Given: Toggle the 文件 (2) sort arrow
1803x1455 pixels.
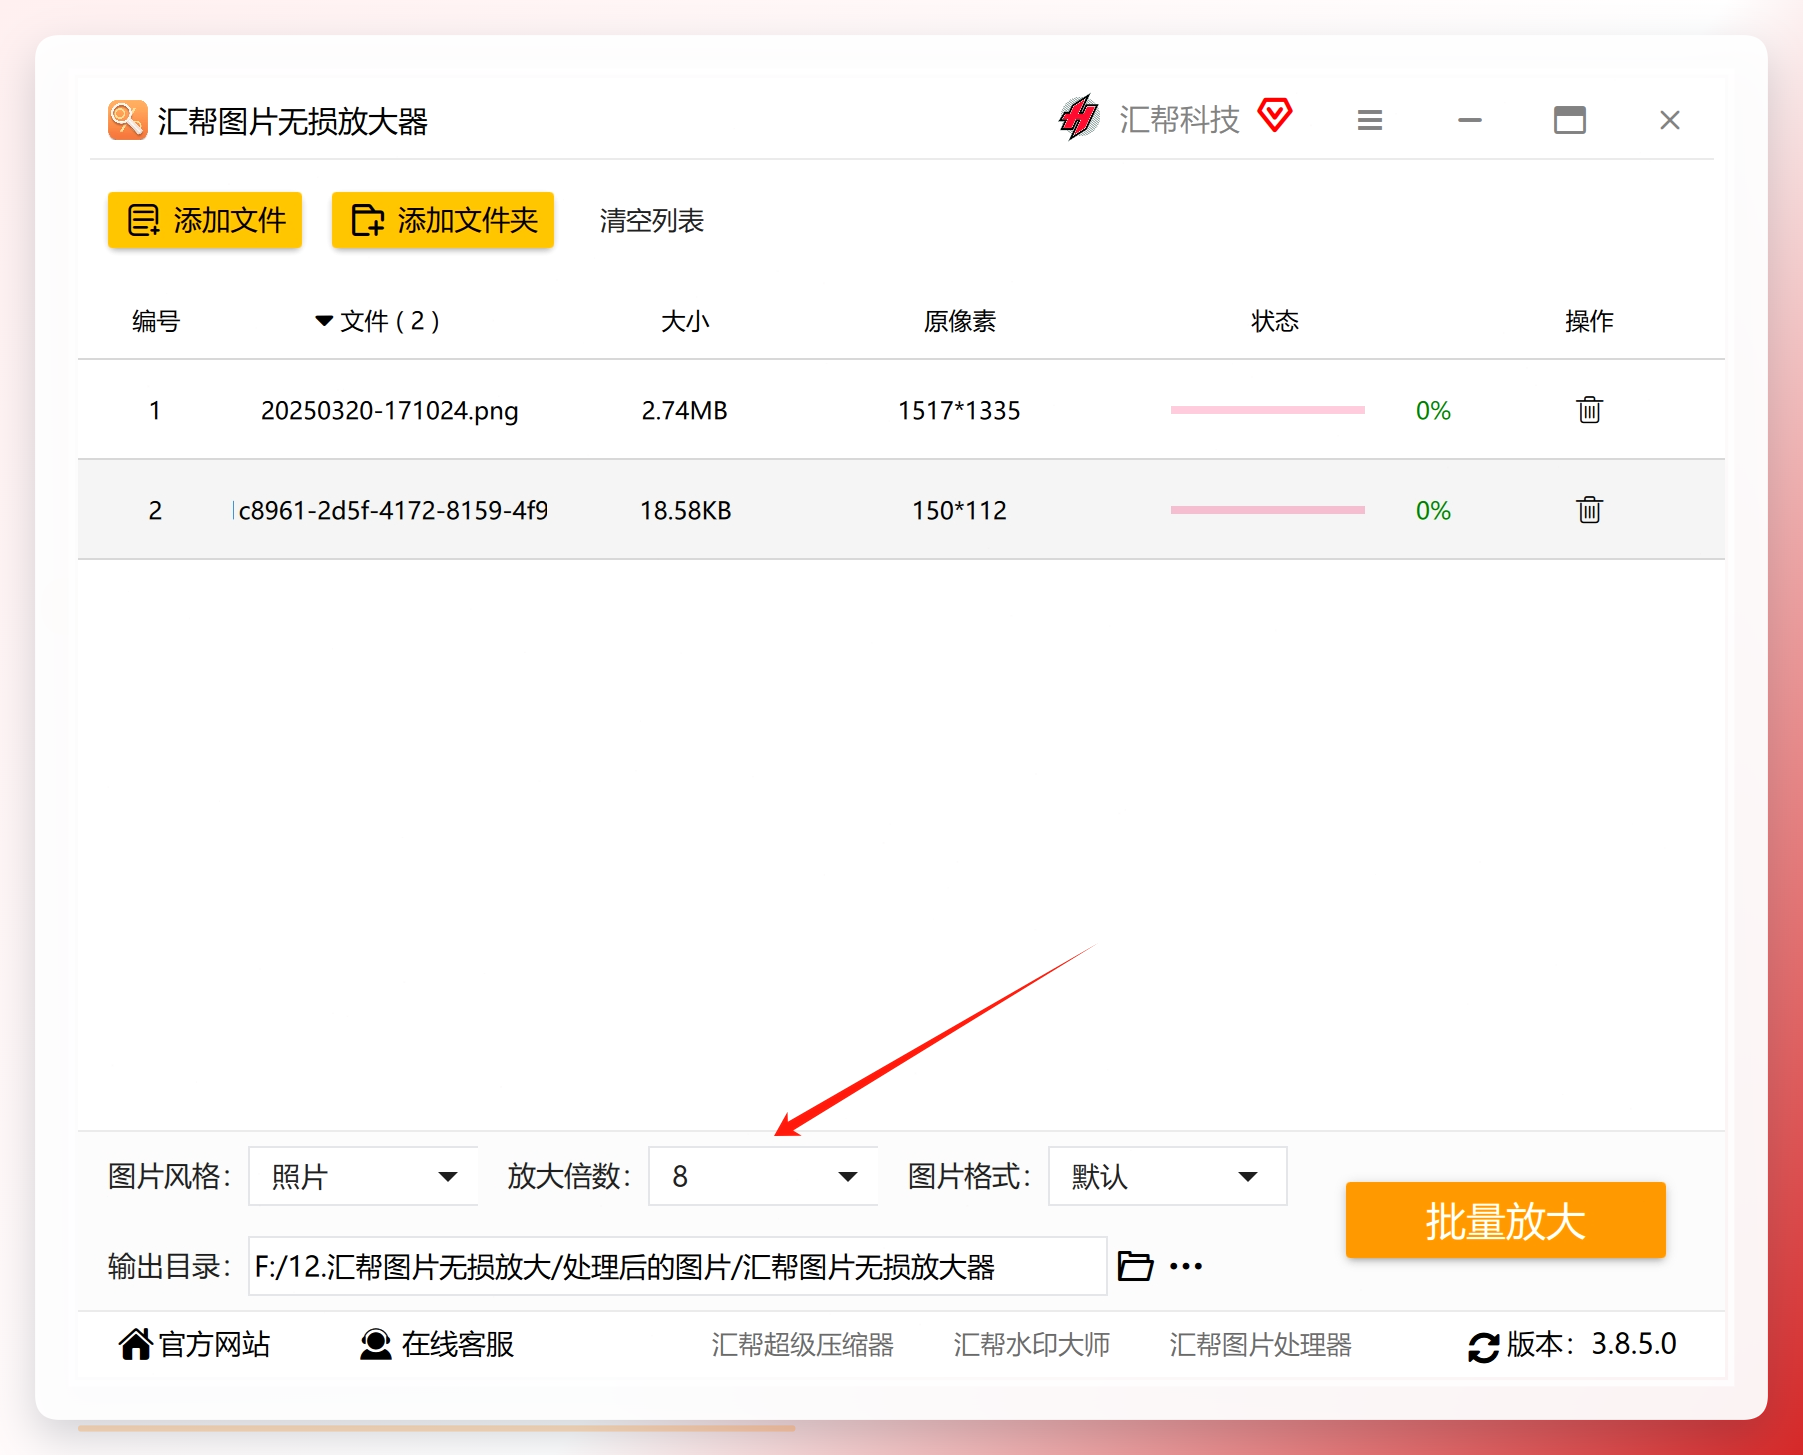Looking at the screenshot, I should click(324, 321).
